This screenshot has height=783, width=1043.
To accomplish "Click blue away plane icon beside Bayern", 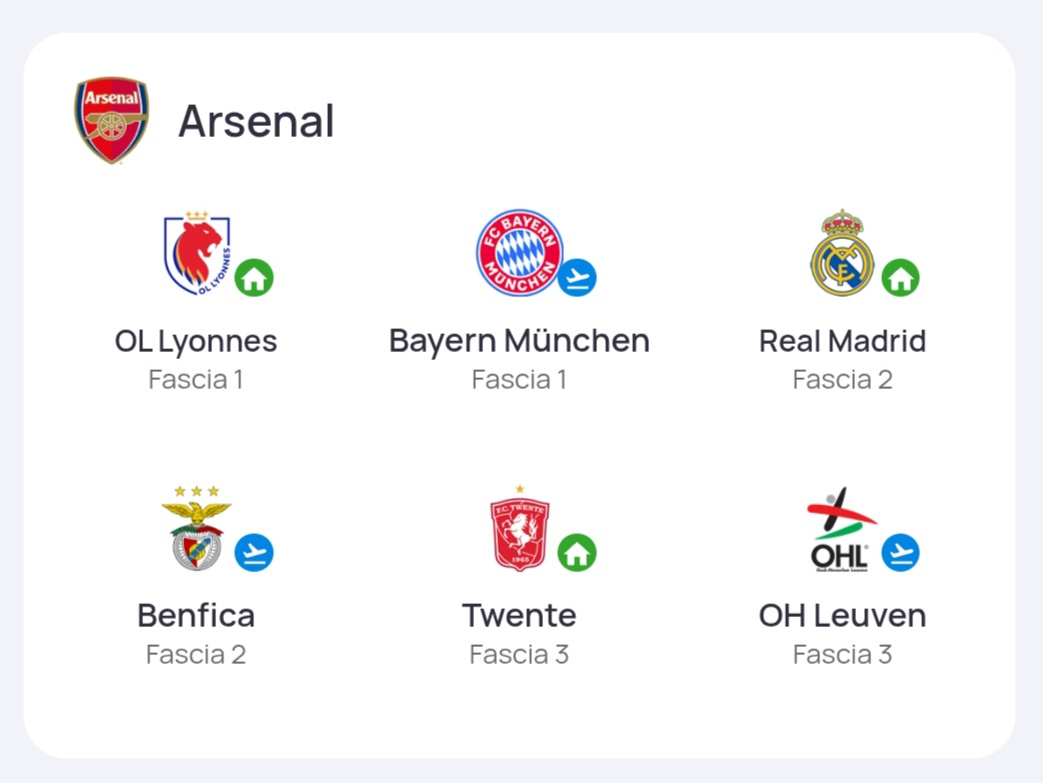I will [x=577, y=277].
